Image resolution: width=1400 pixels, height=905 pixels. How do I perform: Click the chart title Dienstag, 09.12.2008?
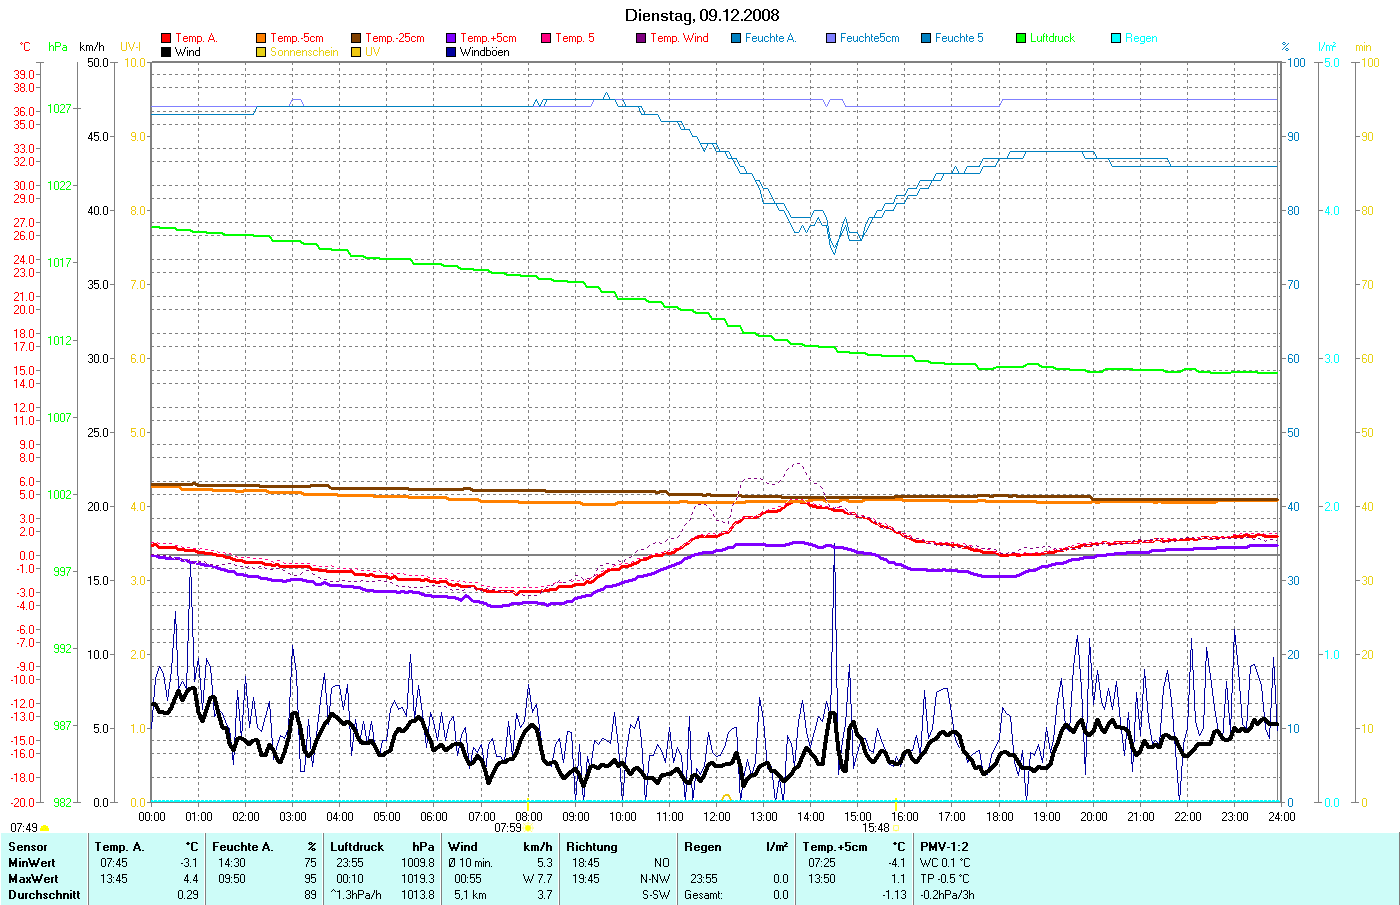click(702, 15)
